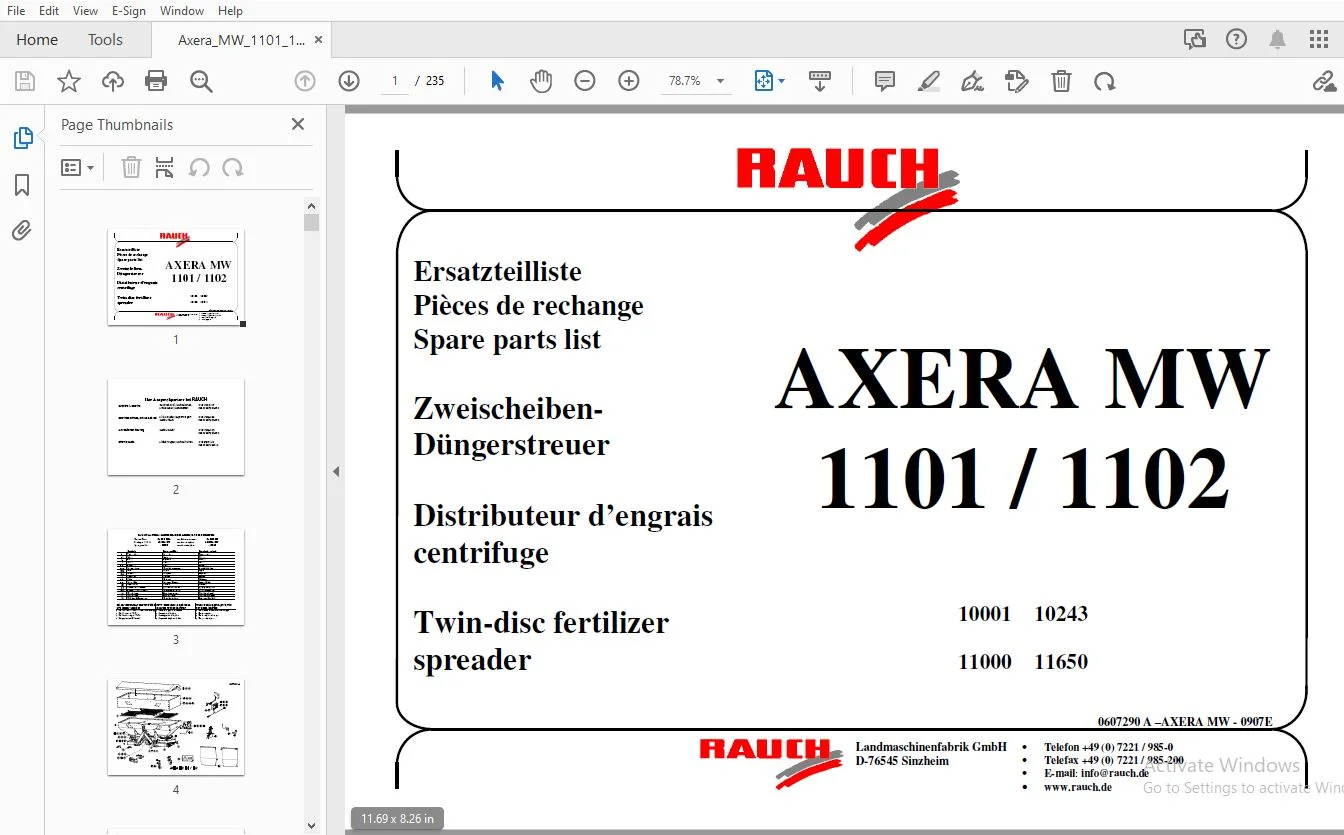Screen dimensions: 1344x835
Task: Open the Help question mark icon
Action: pos(1237,40)
